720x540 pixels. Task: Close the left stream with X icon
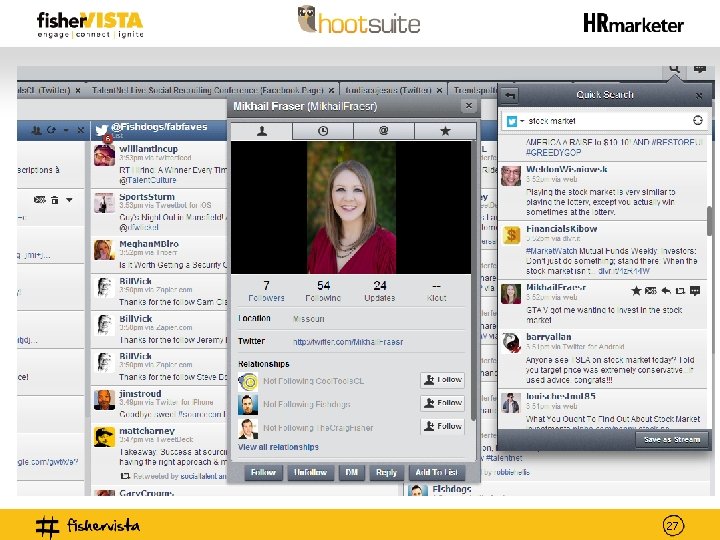pyautogui.click(x=80, y=130)
